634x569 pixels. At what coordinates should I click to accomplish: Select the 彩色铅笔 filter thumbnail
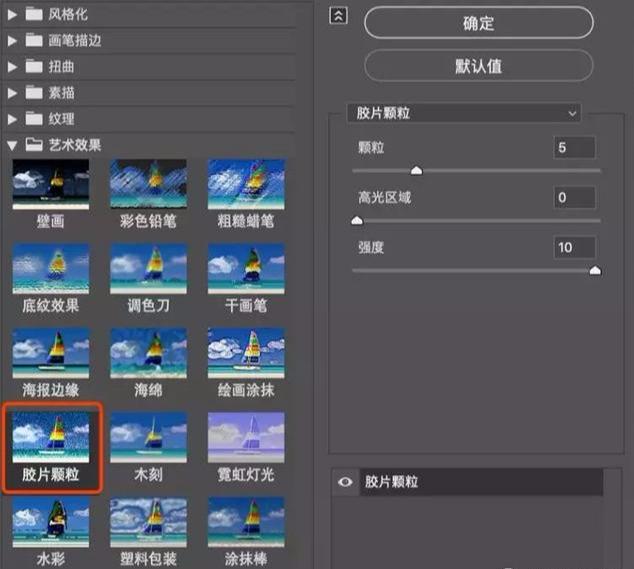point(148,184)
